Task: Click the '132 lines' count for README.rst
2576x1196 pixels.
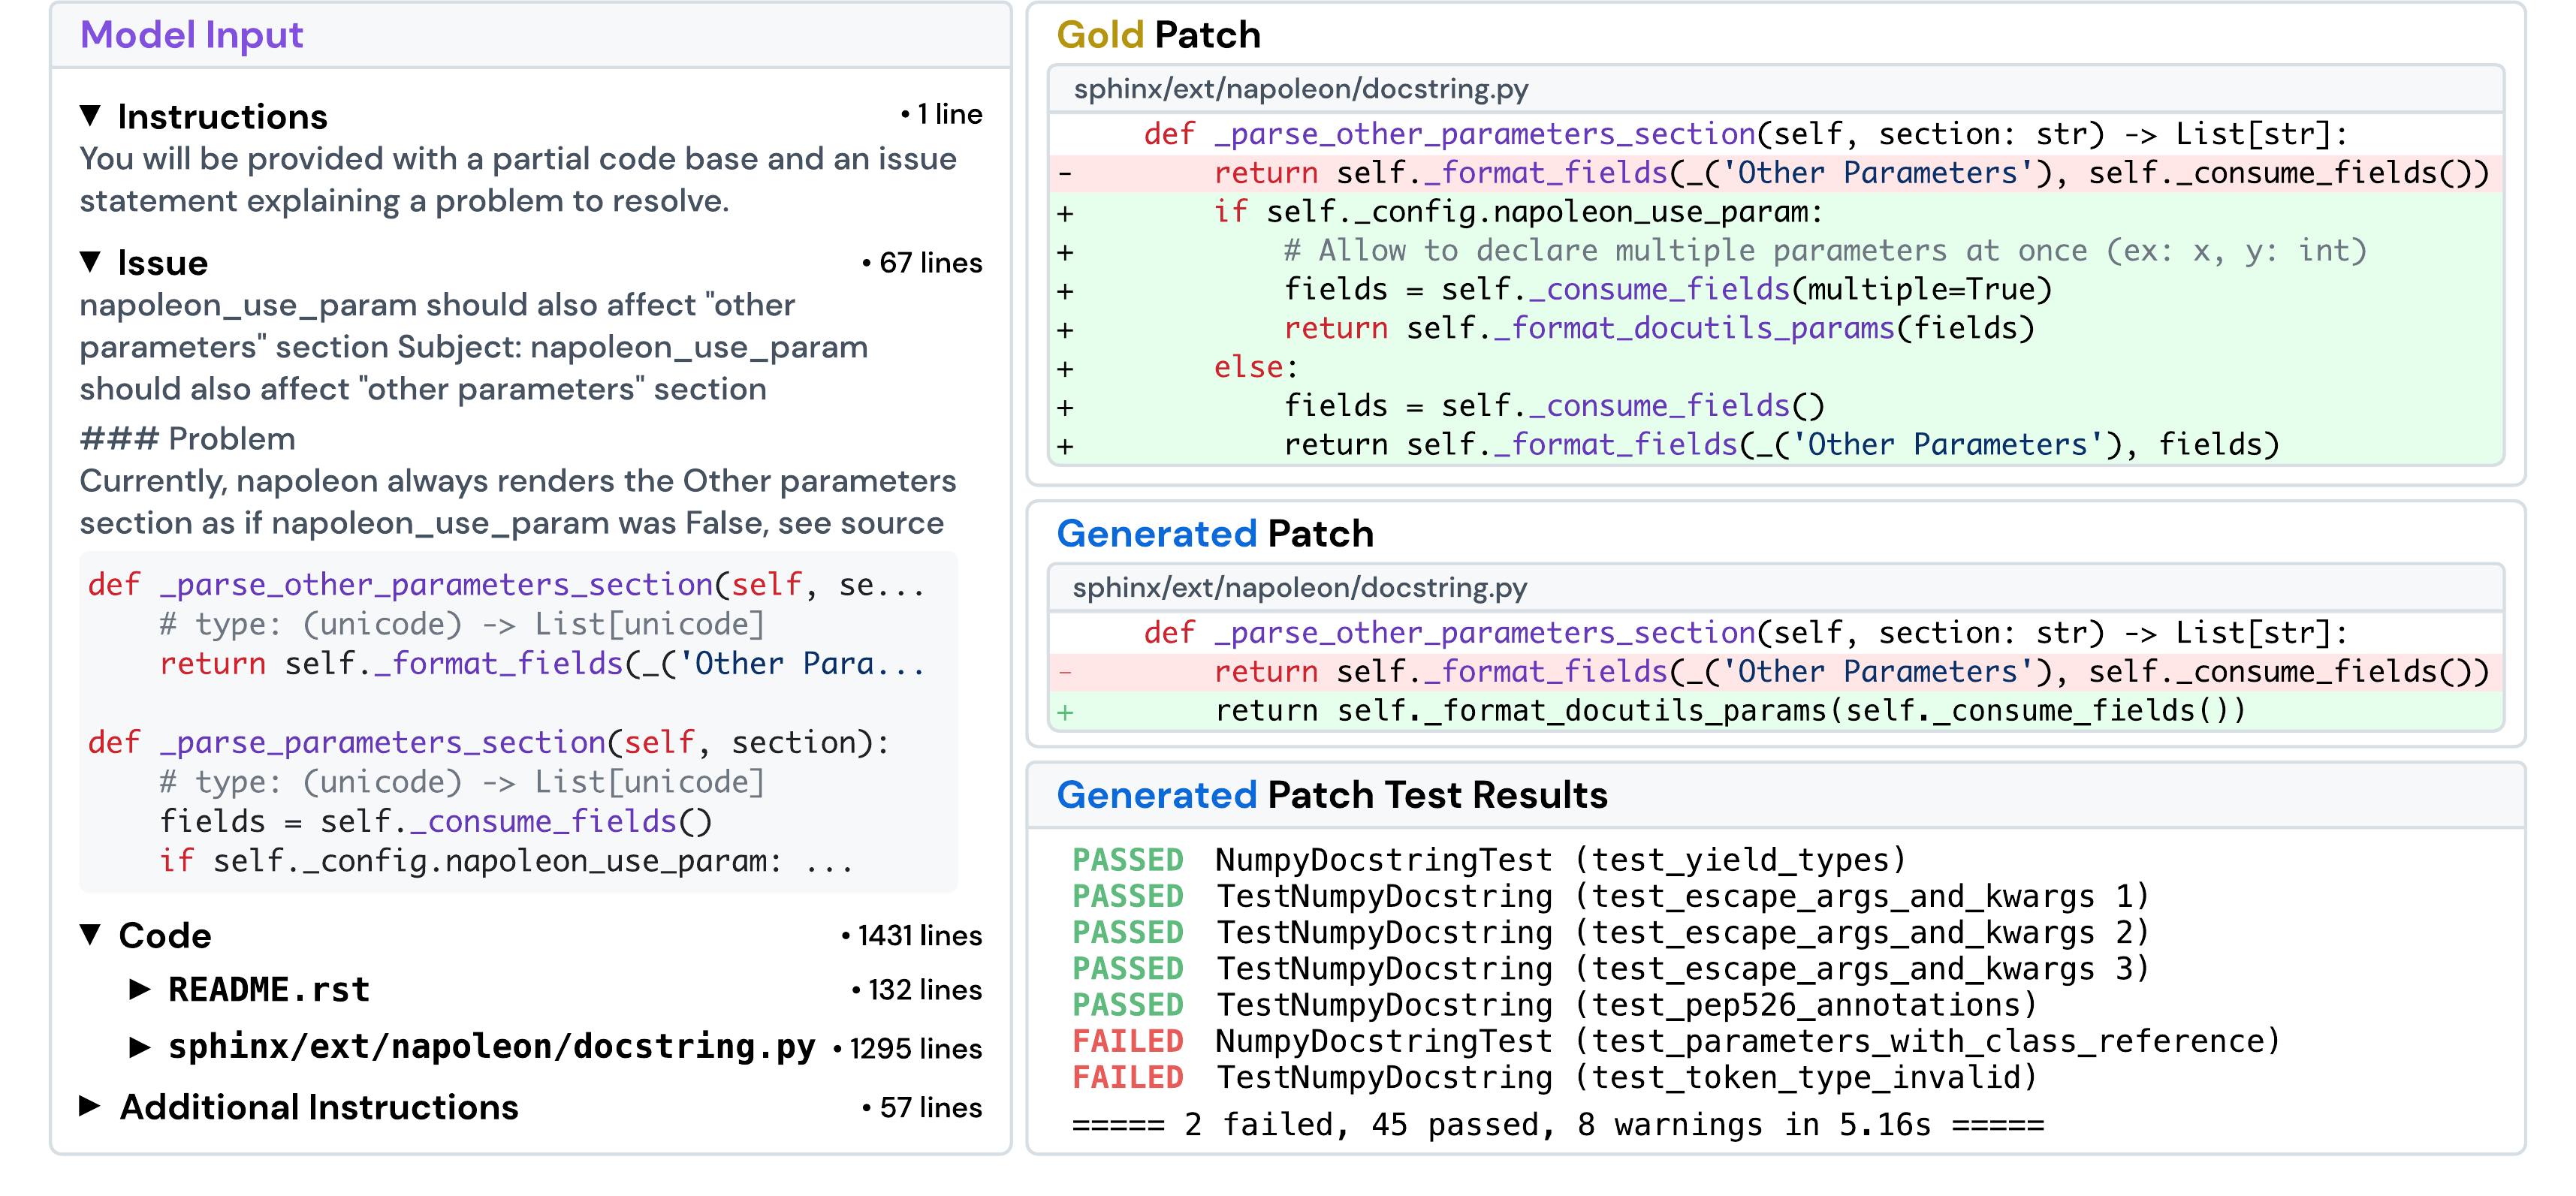Action: click(917, 990)
